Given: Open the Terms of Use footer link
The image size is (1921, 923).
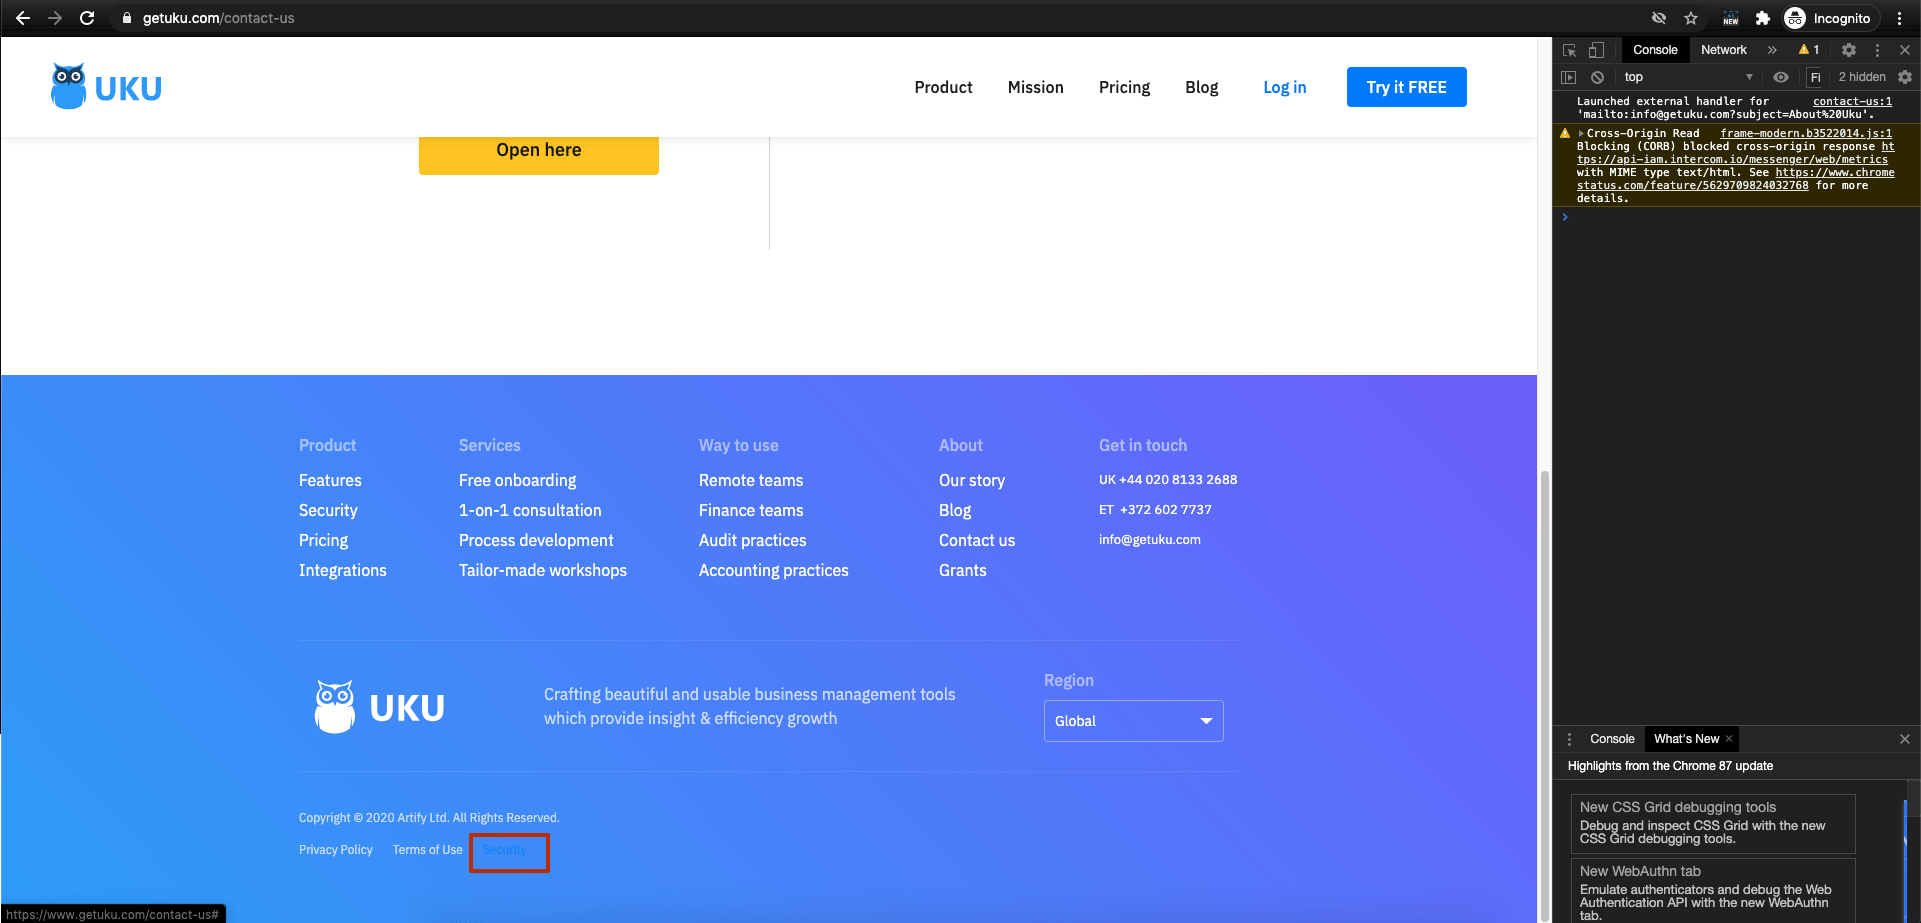Looking at the screenshot, I should pos(427,850).
